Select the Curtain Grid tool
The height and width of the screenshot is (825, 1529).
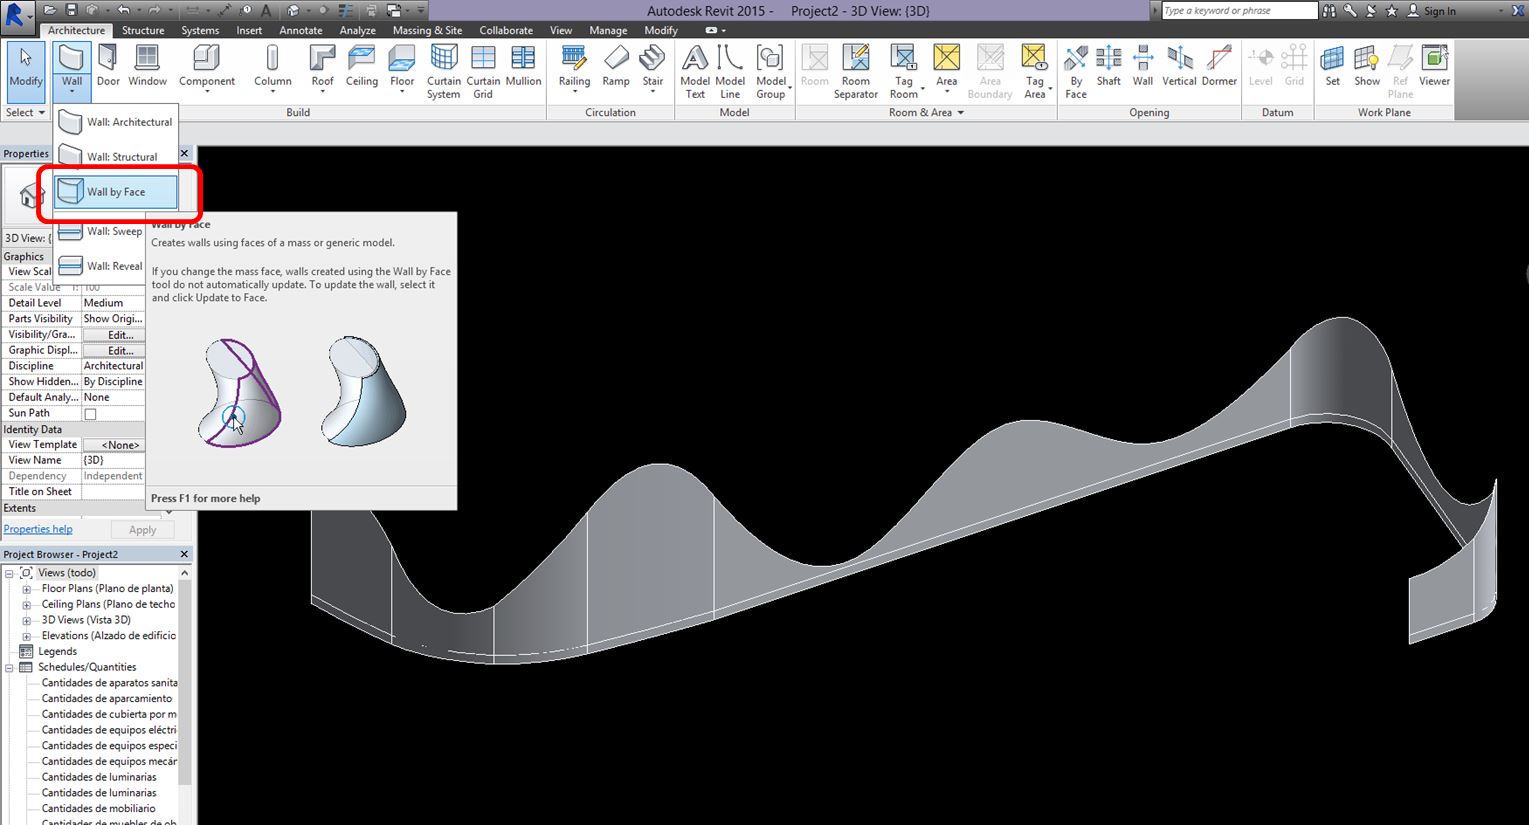pos(483,68)
